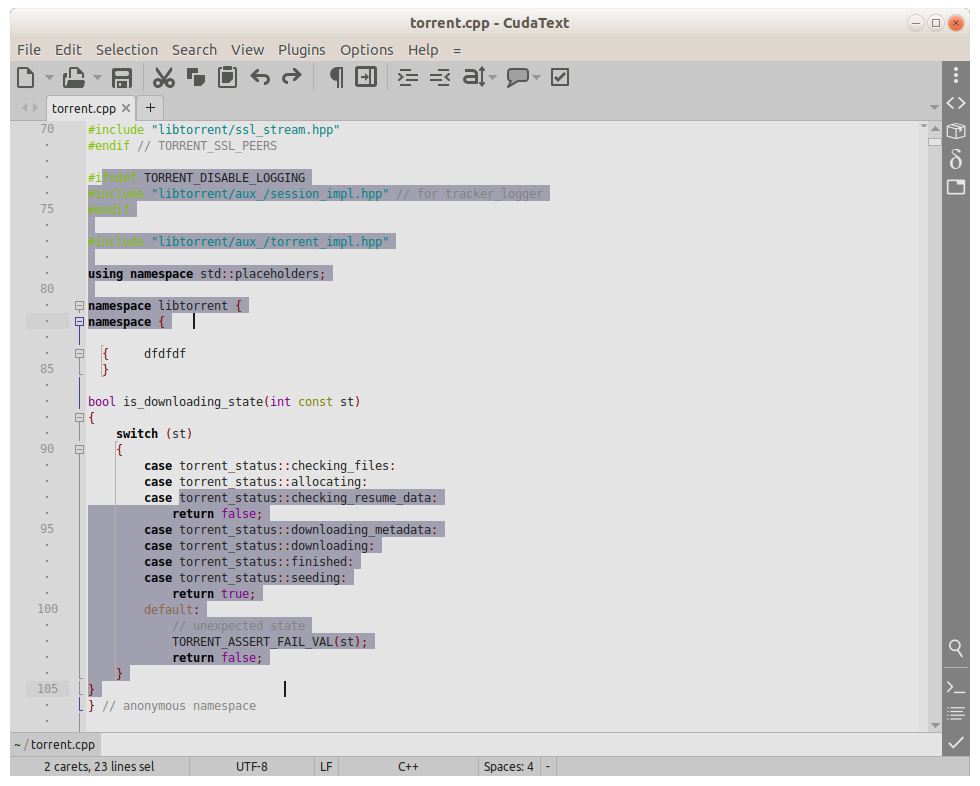Open the Plugins menu
Image resolution: width=980 pixels, height=786 pixels.
(302, 50)
